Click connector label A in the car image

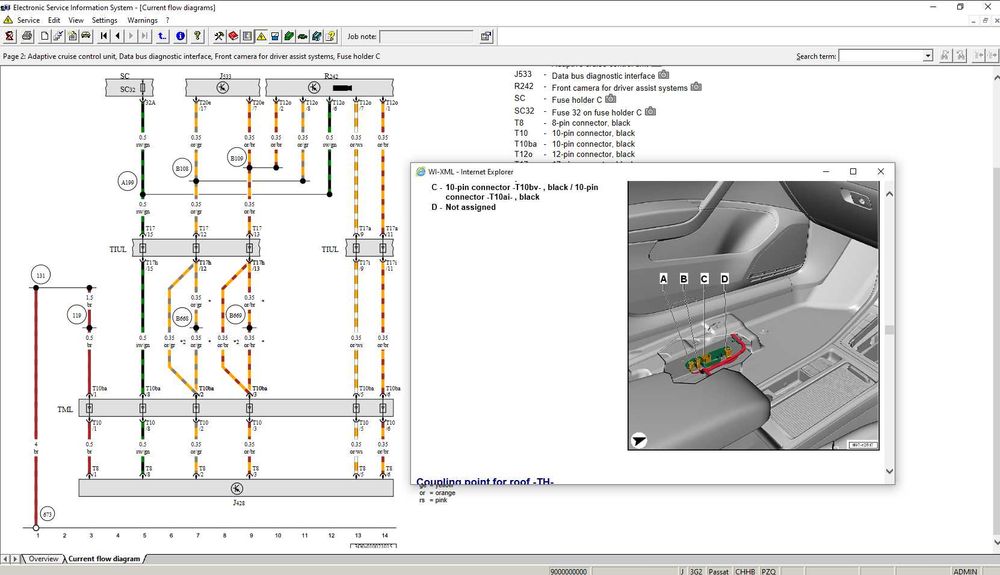pyautogui.click(x=663, y=279)
